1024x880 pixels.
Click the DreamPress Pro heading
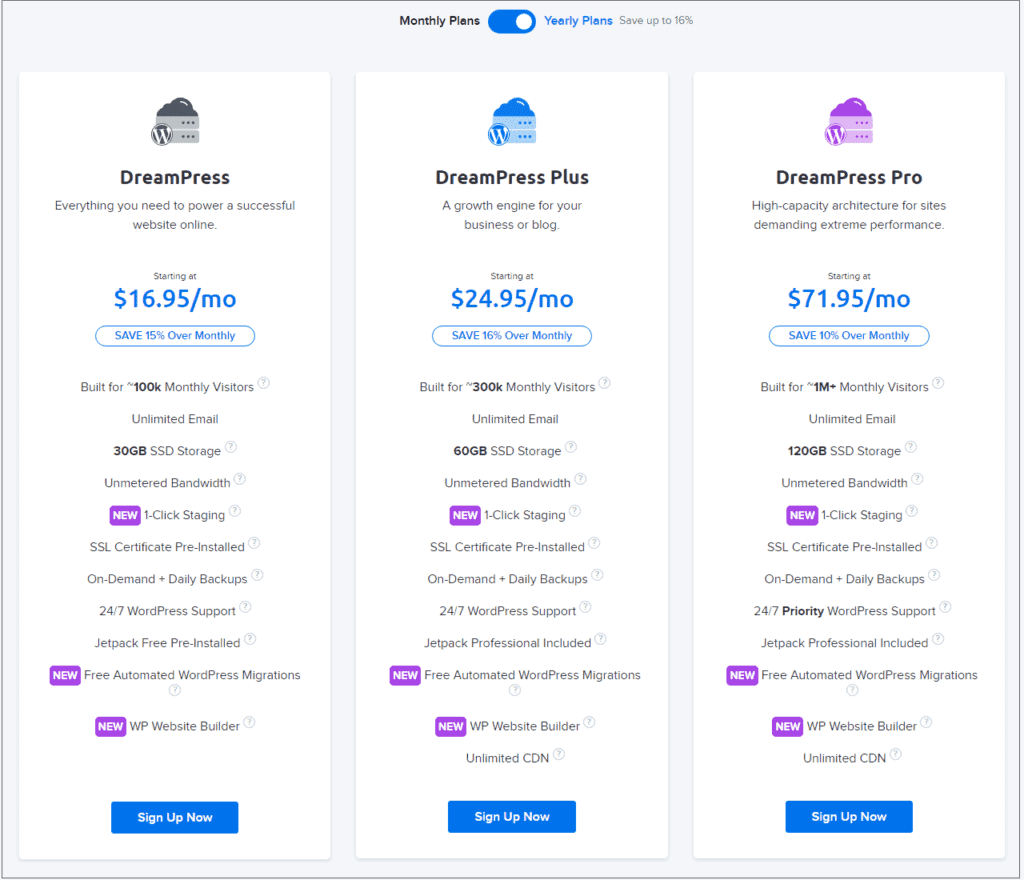point(849,178)
